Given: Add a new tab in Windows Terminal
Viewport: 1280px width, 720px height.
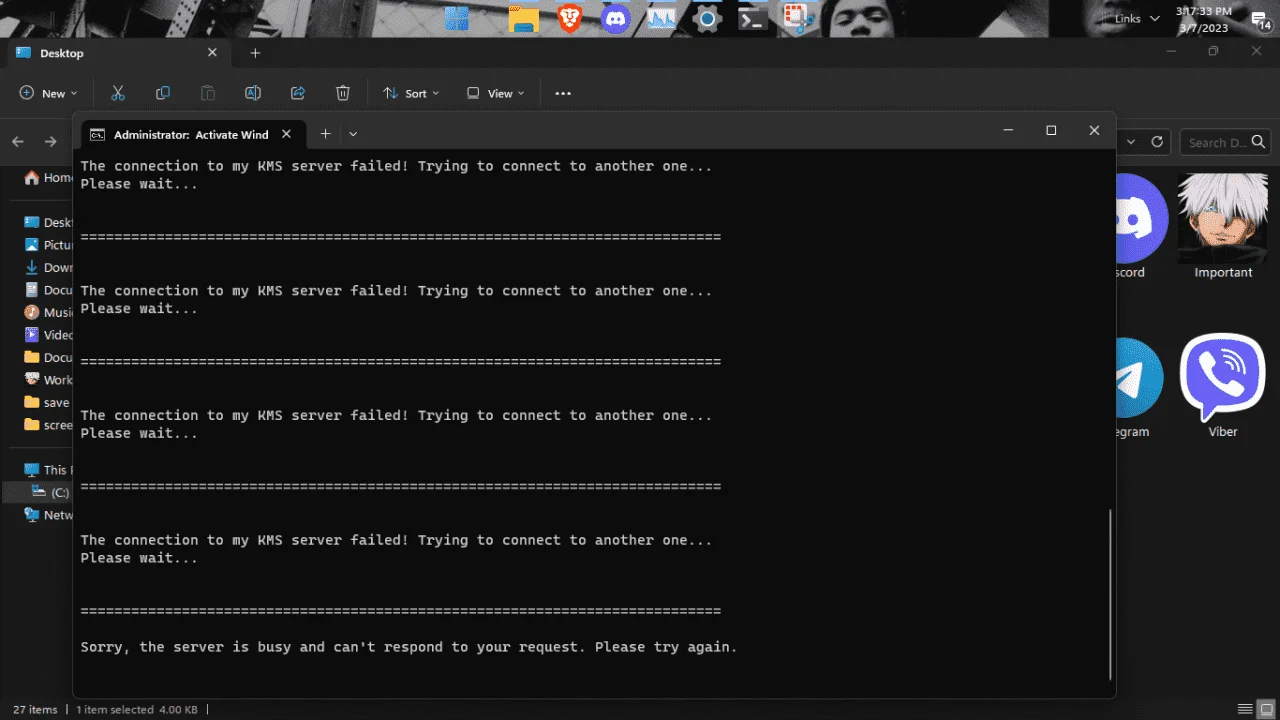Looking at the screenshot, I should pyautogui.click(x=325, y=134).
